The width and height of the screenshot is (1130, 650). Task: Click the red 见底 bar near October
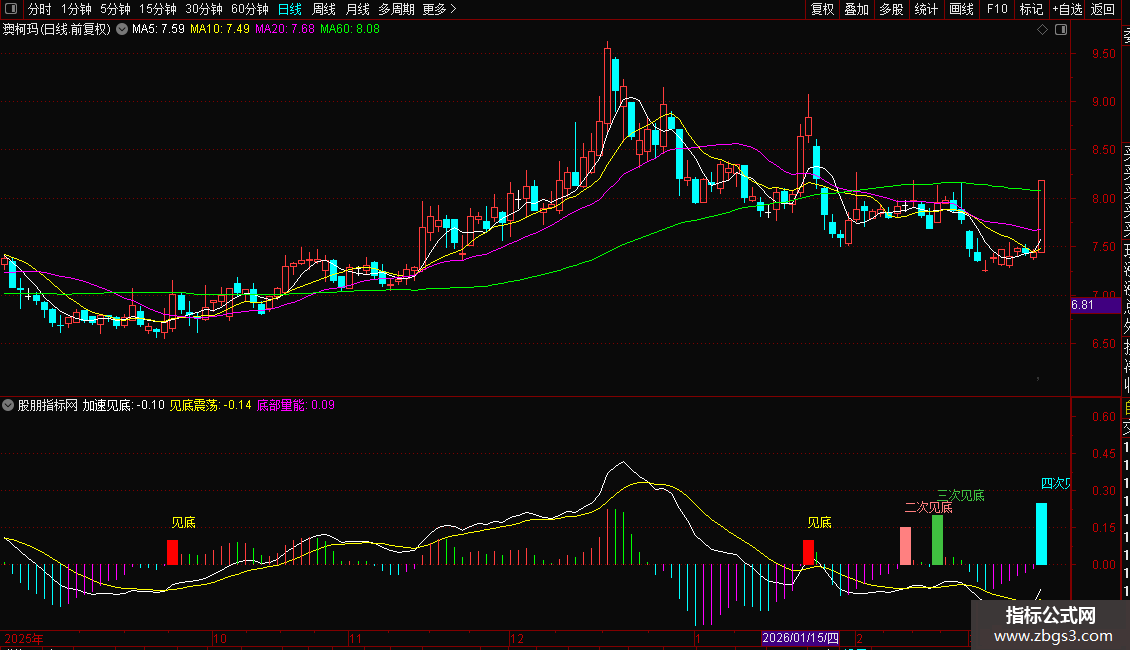[x=172, y=552]
